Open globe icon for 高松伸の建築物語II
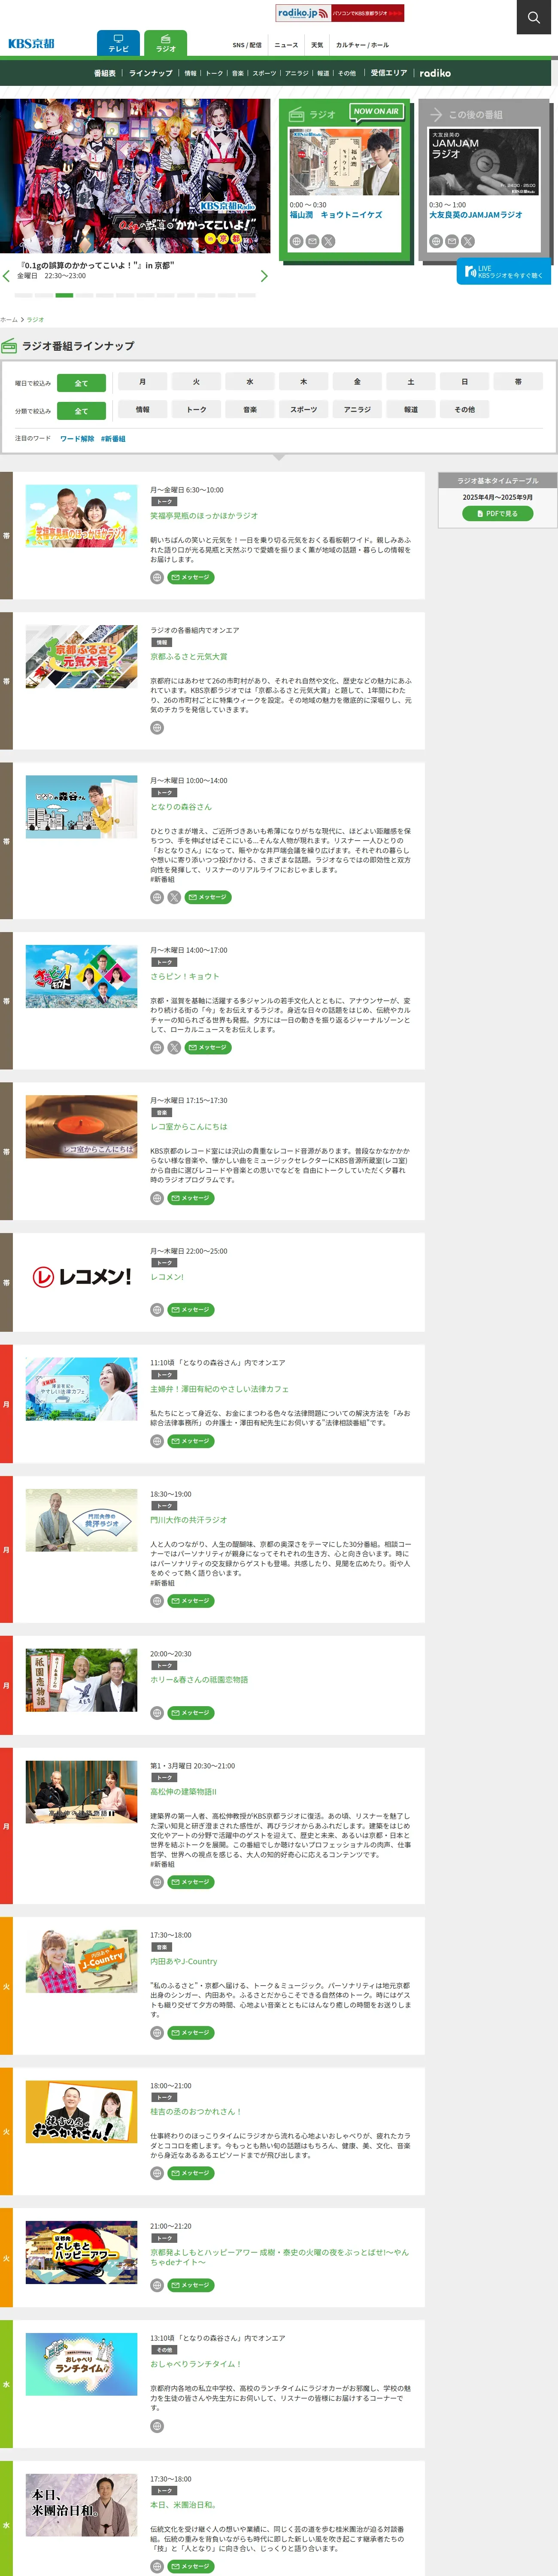 click(157, 1882)
